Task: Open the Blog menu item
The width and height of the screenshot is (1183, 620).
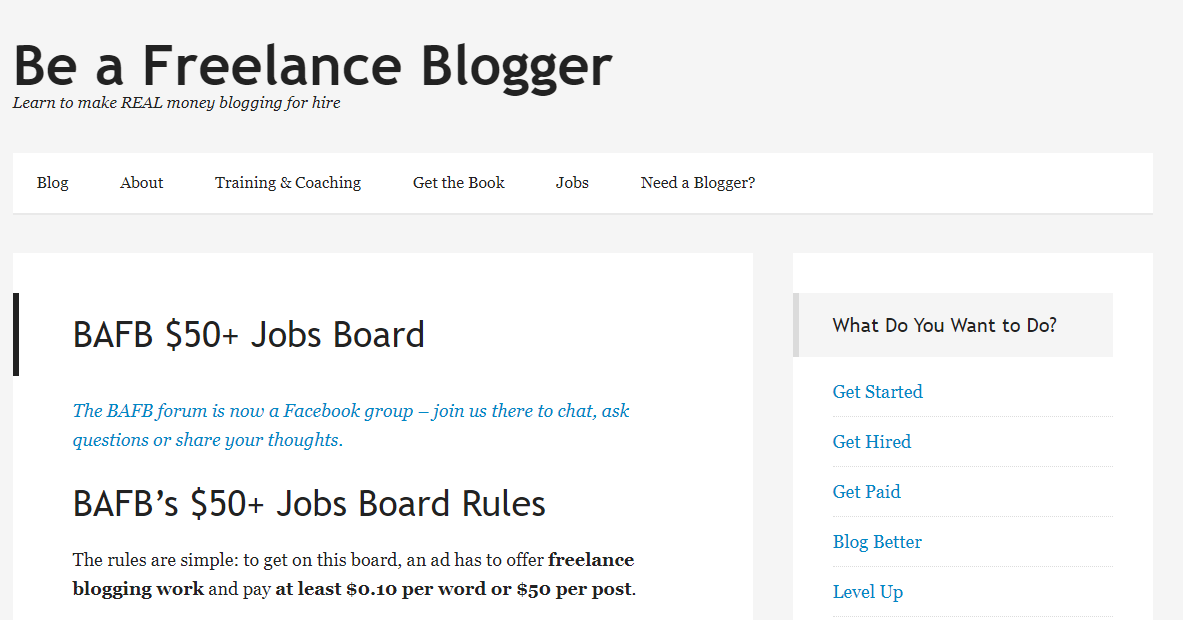Action: 52,182
